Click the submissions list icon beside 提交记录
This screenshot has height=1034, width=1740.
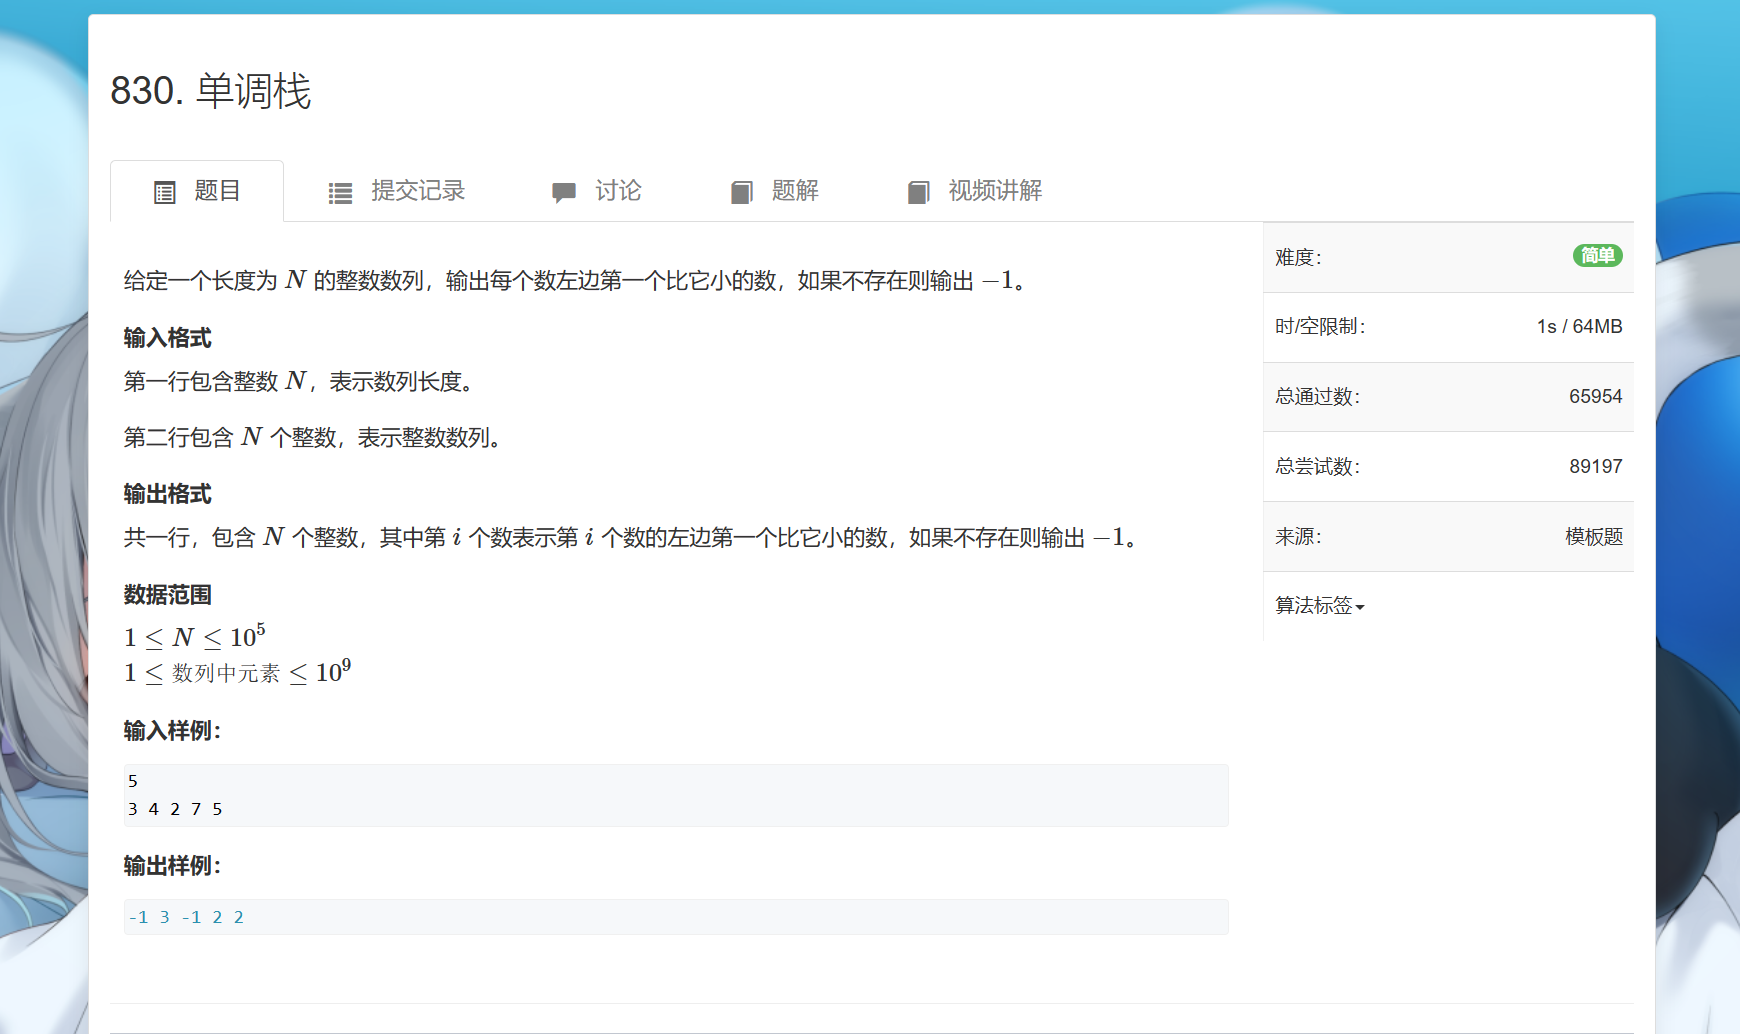tap(340, 193)
